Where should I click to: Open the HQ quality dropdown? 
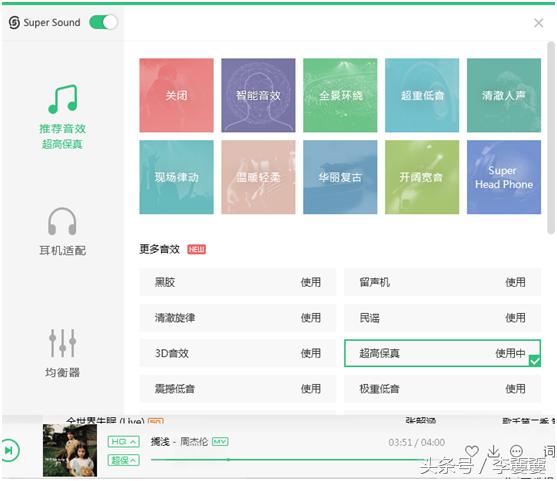point(123,442)
